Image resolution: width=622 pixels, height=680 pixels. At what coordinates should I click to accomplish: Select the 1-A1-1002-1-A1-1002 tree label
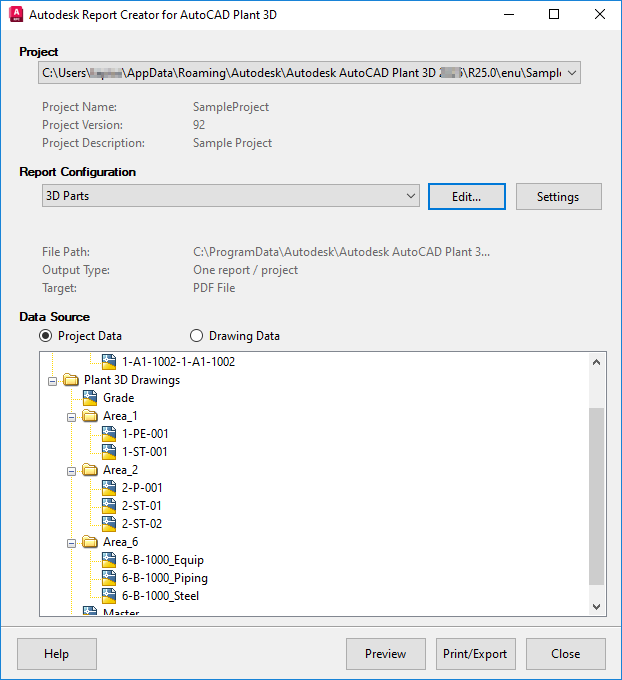[x=178, y=362]
